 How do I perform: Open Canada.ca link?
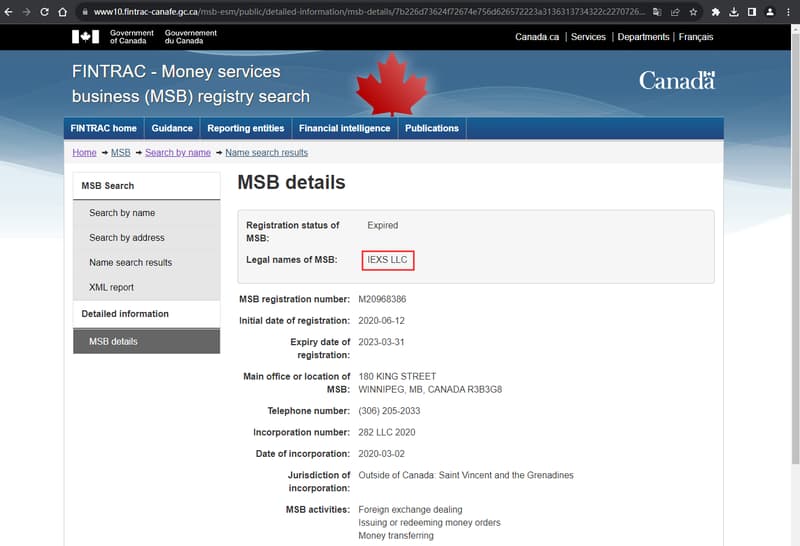point(537,37)
